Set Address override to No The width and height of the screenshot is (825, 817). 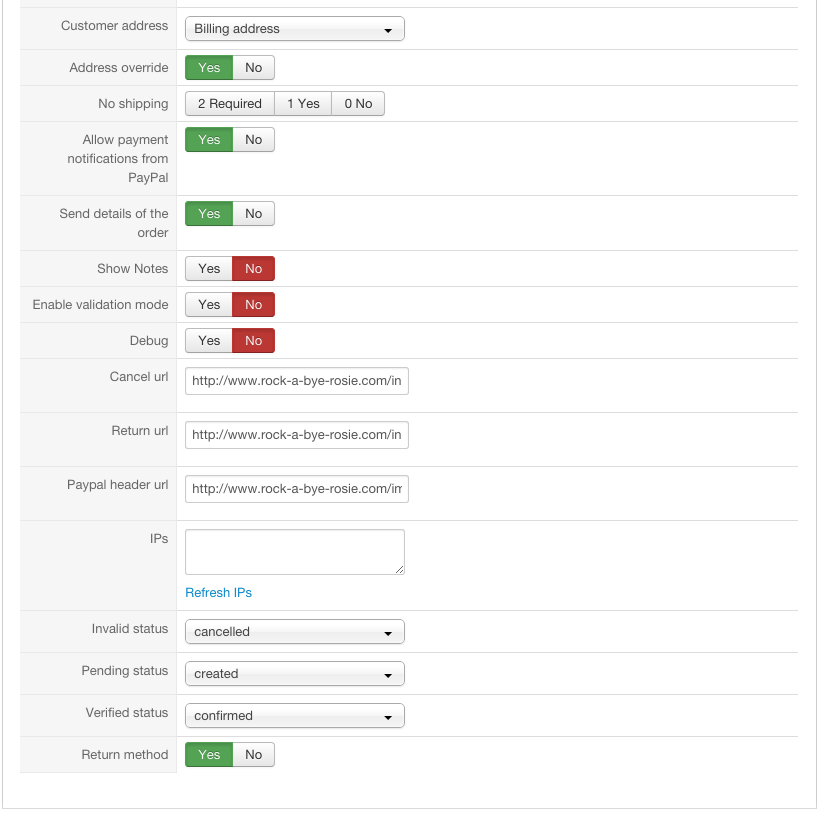coord(254,68)
